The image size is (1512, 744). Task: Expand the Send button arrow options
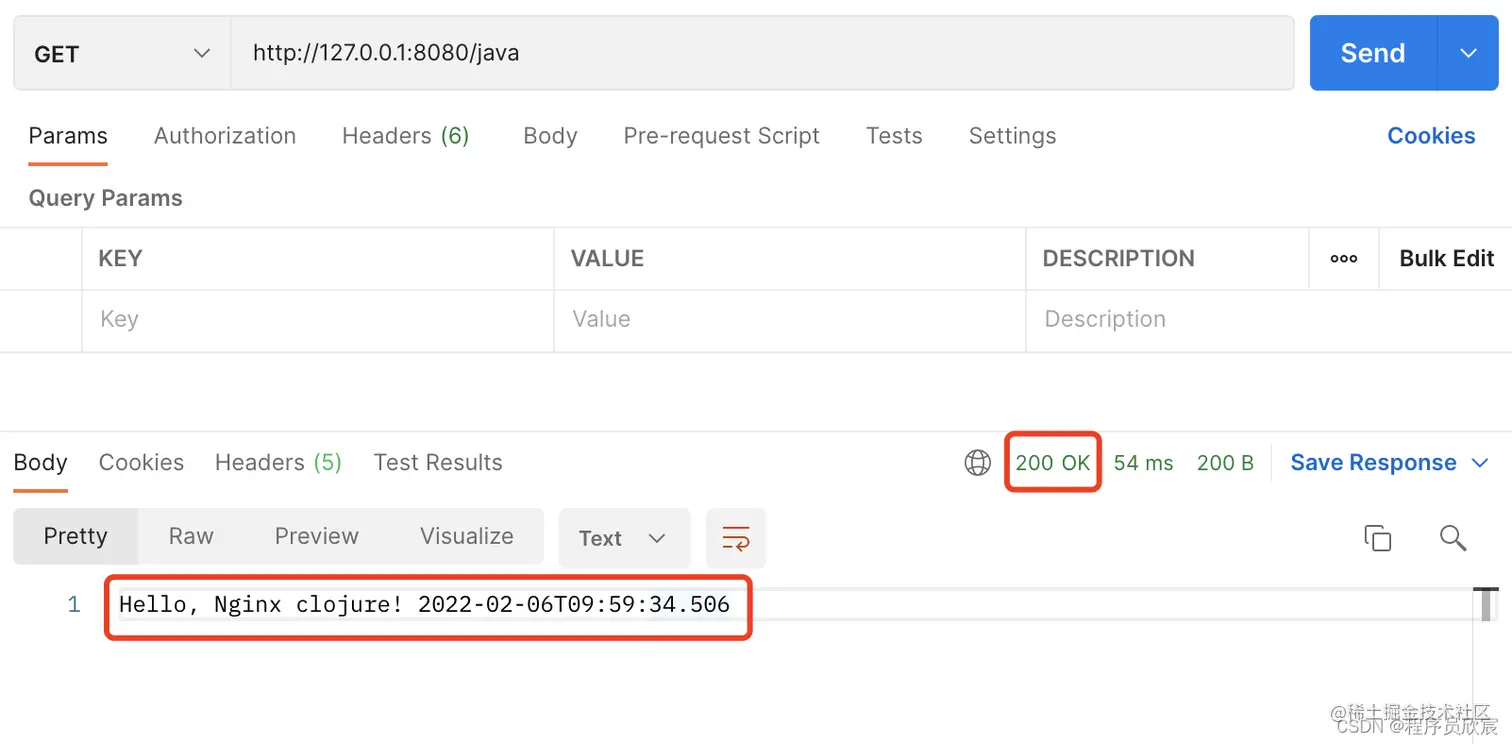(1468, 53)
